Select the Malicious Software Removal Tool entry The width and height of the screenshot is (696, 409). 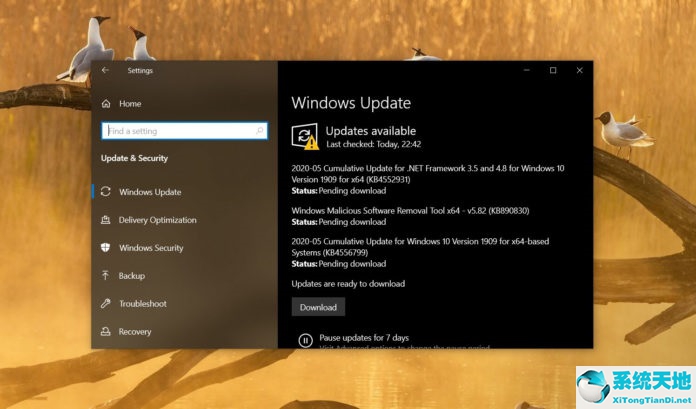coord(410,210)
